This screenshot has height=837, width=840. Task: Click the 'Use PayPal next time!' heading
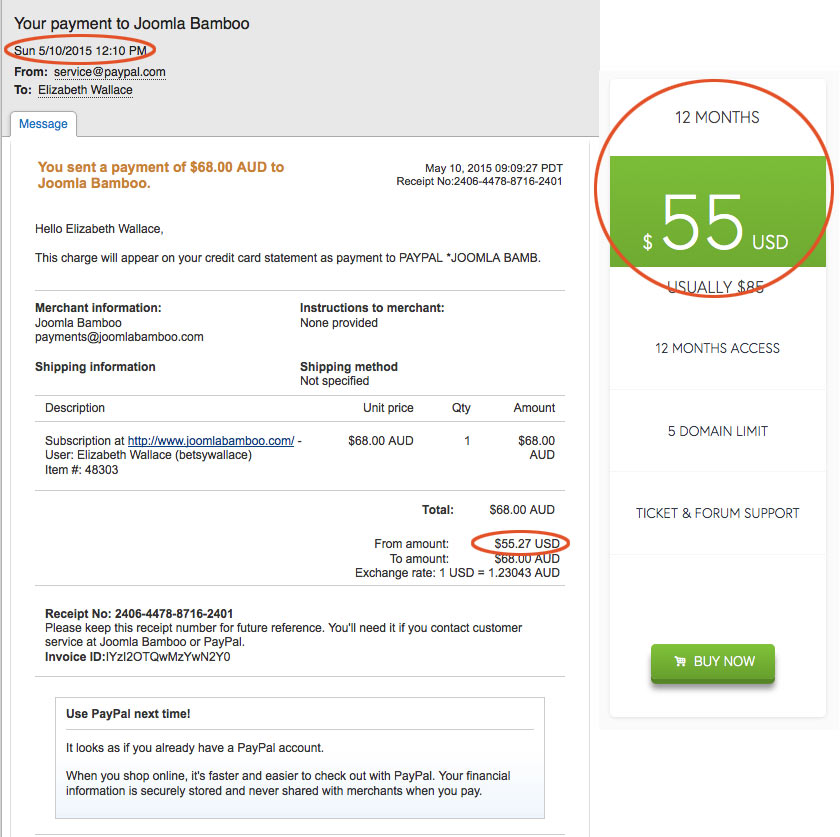pos(128,714)
